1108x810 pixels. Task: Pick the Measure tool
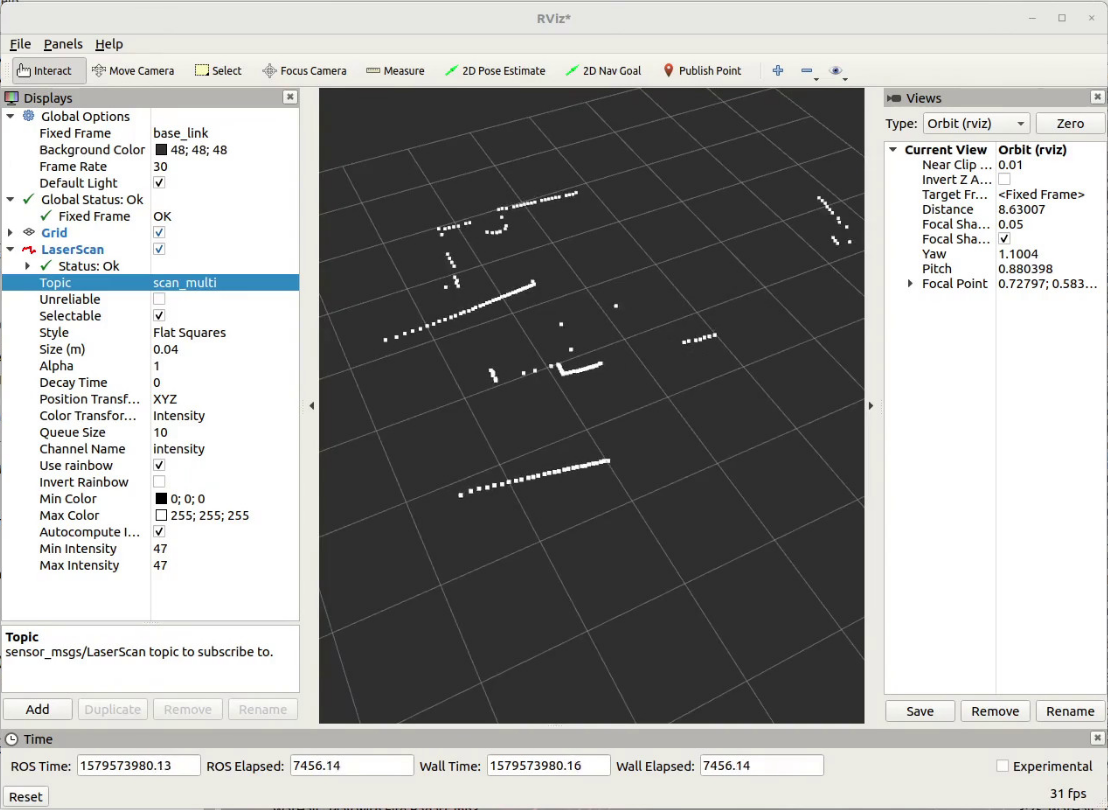tap(395, 71)
